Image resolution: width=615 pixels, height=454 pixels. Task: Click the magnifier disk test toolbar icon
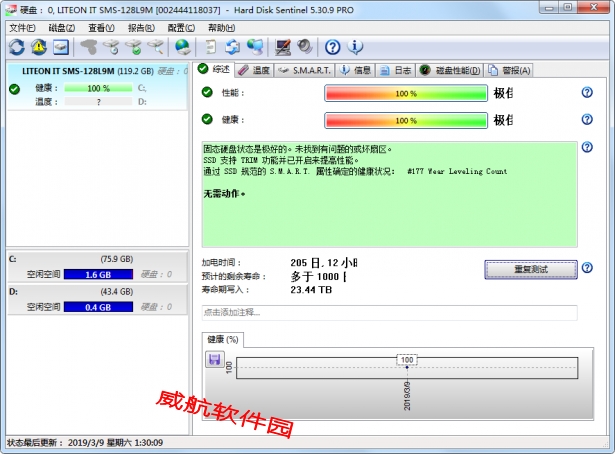click(156, 47)
